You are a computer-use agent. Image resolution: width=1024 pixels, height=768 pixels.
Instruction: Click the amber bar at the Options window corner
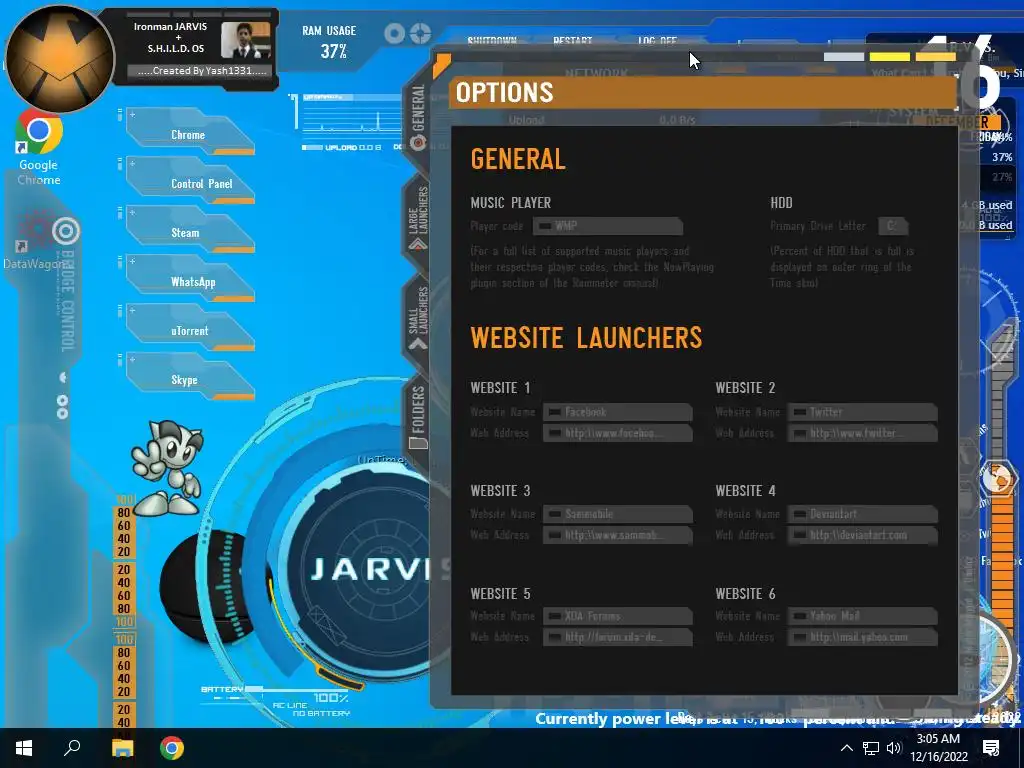click(936, 57)
